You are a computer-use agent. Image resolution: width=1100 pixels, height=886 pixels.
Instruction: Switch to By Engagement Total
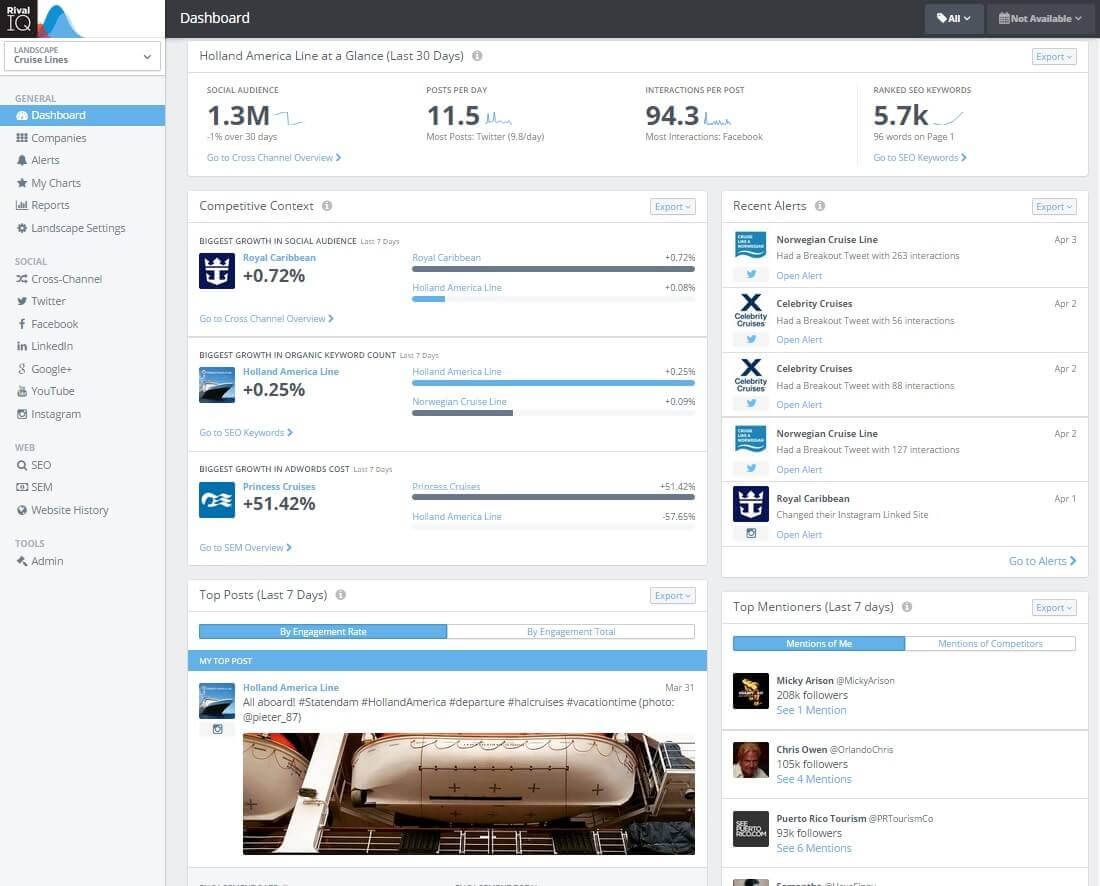pyautogui.click(x=570, y=631)
